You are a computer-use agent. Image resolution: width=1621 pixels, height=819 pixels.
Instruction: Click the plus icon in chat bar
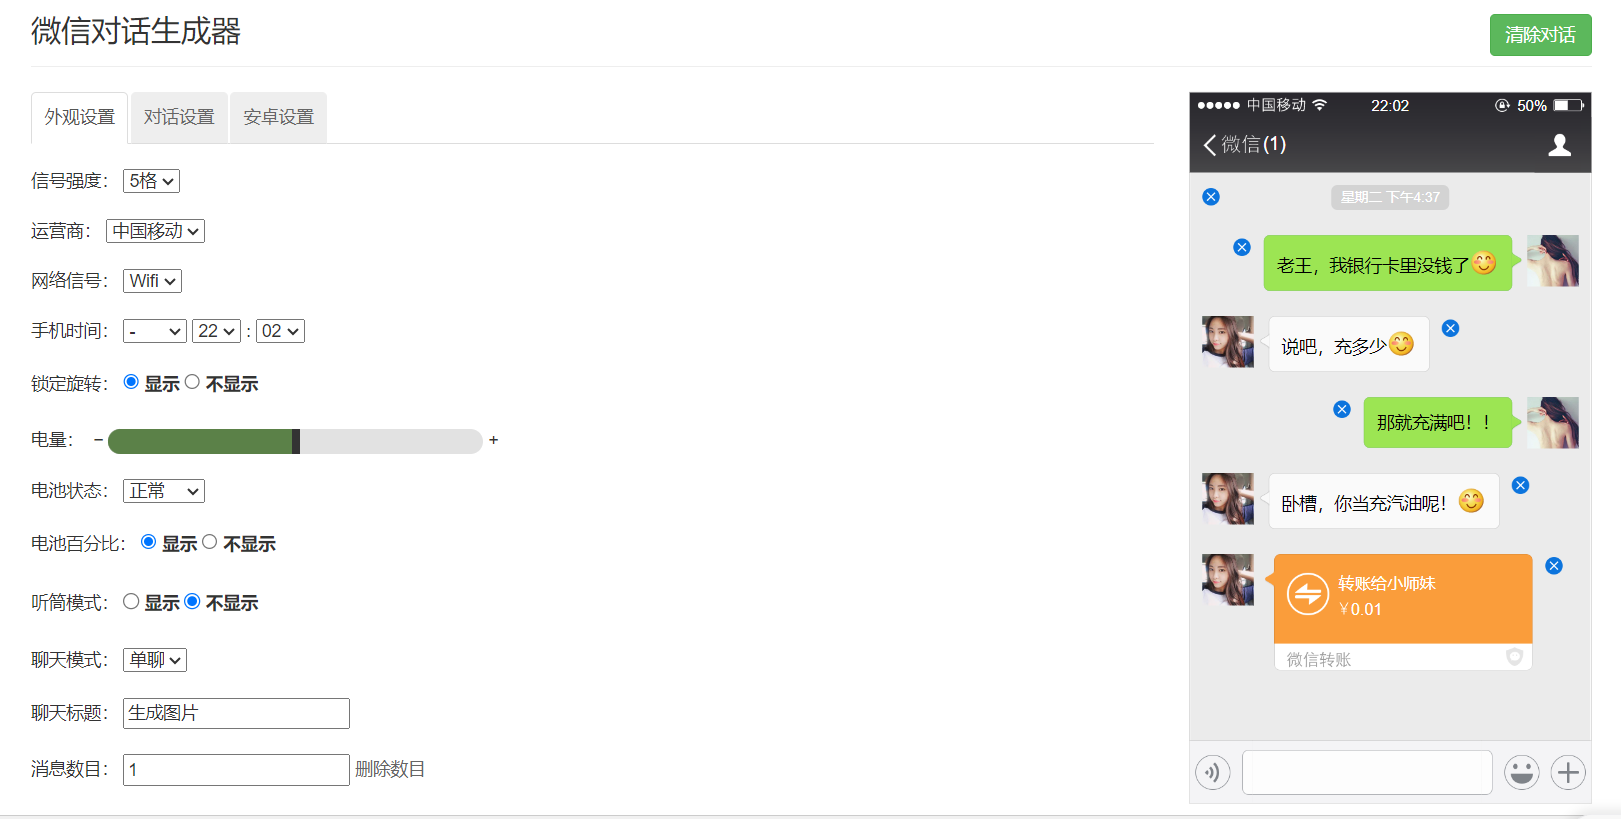[1568, 772]
